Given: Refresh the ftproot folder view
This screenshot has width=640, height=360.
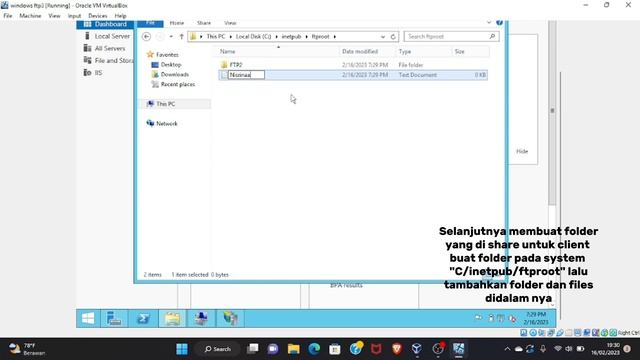Looking at the screenshot, I should pos(393,37).
